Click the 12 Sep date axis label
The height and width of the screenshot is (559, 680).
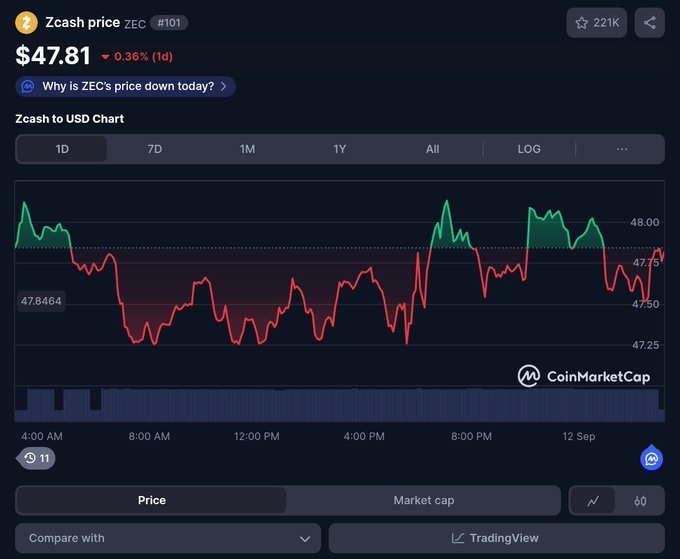579,436
